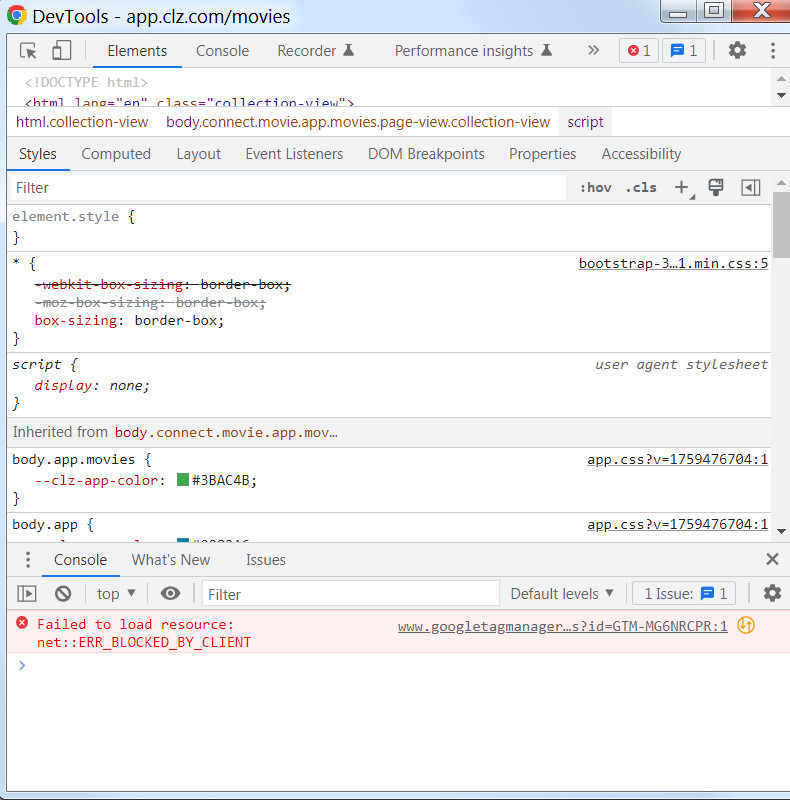Open the three-dot customize DevTools menu
The image size is (790, 800).
pos(772,51)
